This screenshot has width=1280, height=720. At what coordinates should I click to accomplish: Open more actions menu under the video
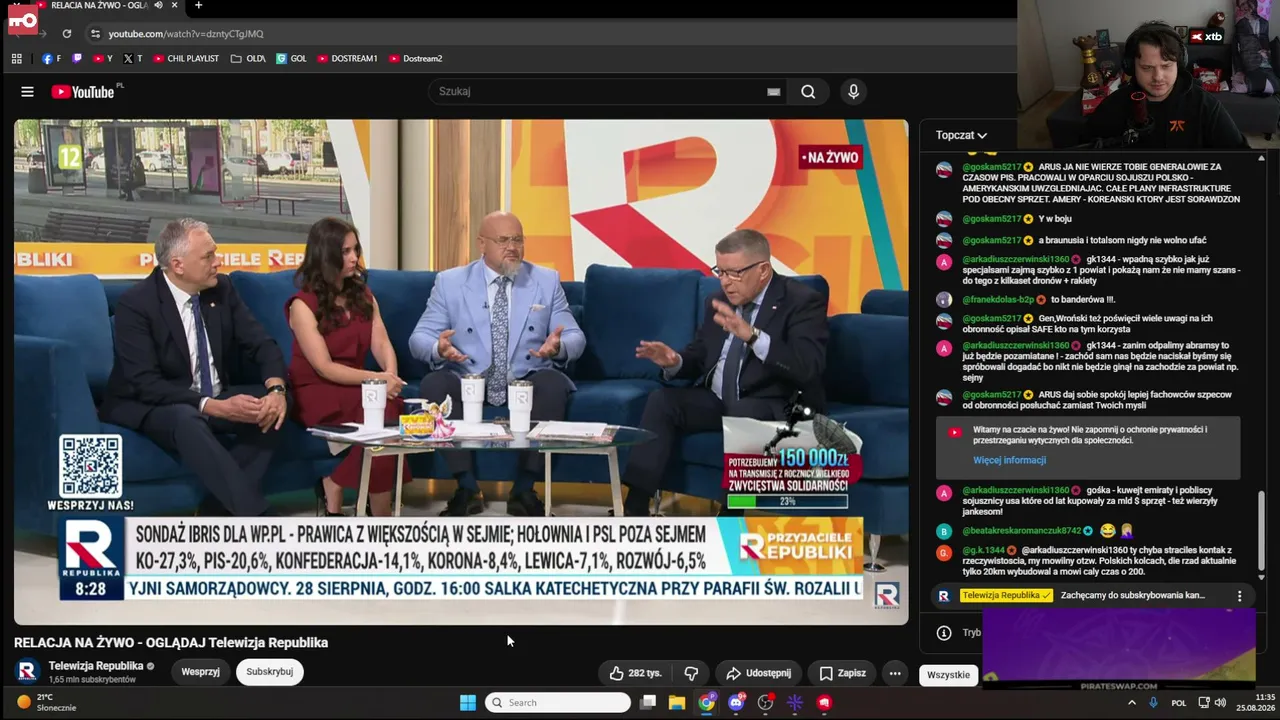tap(895, 673)
